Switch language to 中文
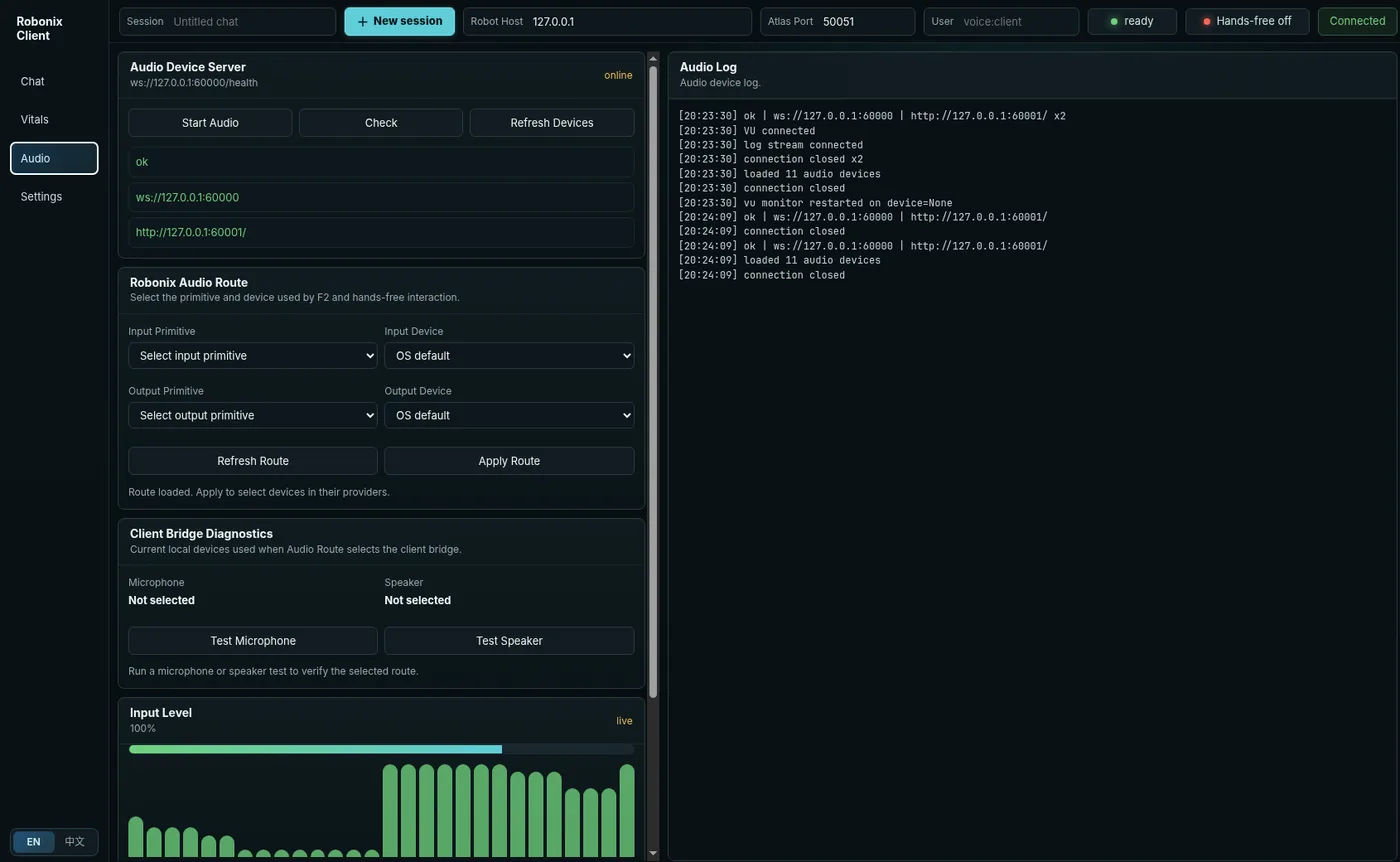 click(x=75, y=842)
